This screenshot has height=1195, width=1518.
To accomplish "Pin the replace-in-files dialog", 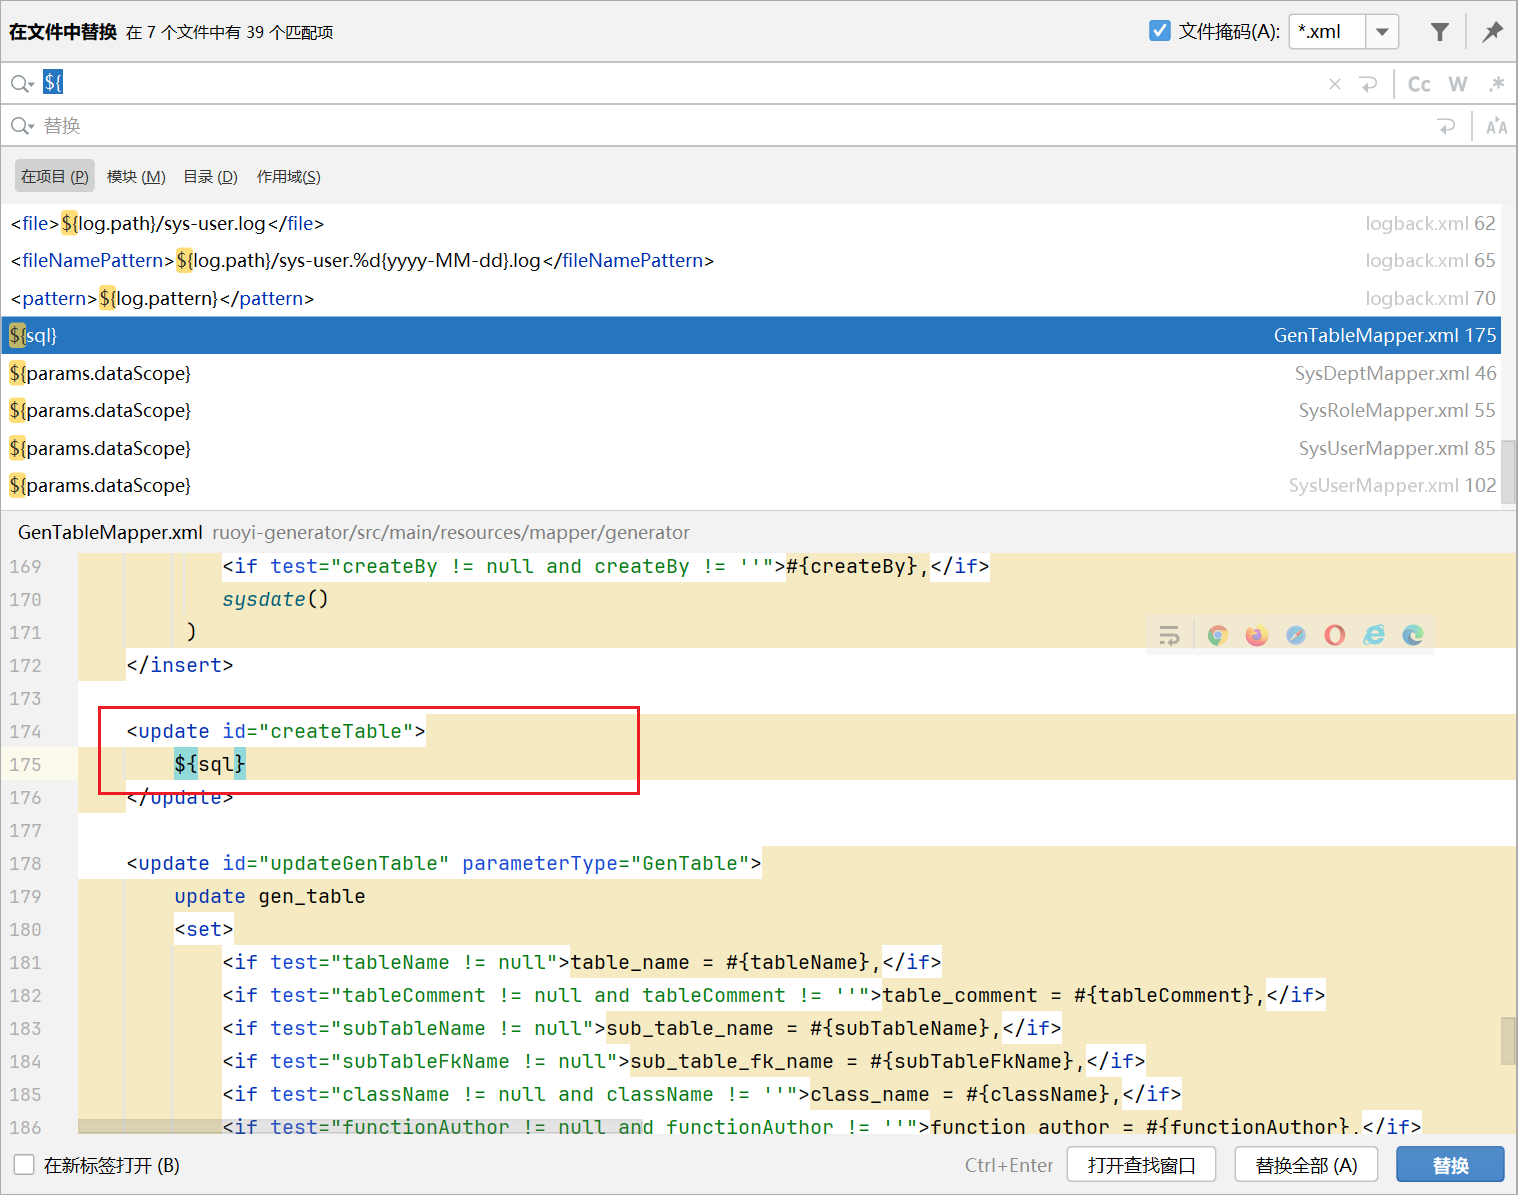I will [x=1492, y=32].
